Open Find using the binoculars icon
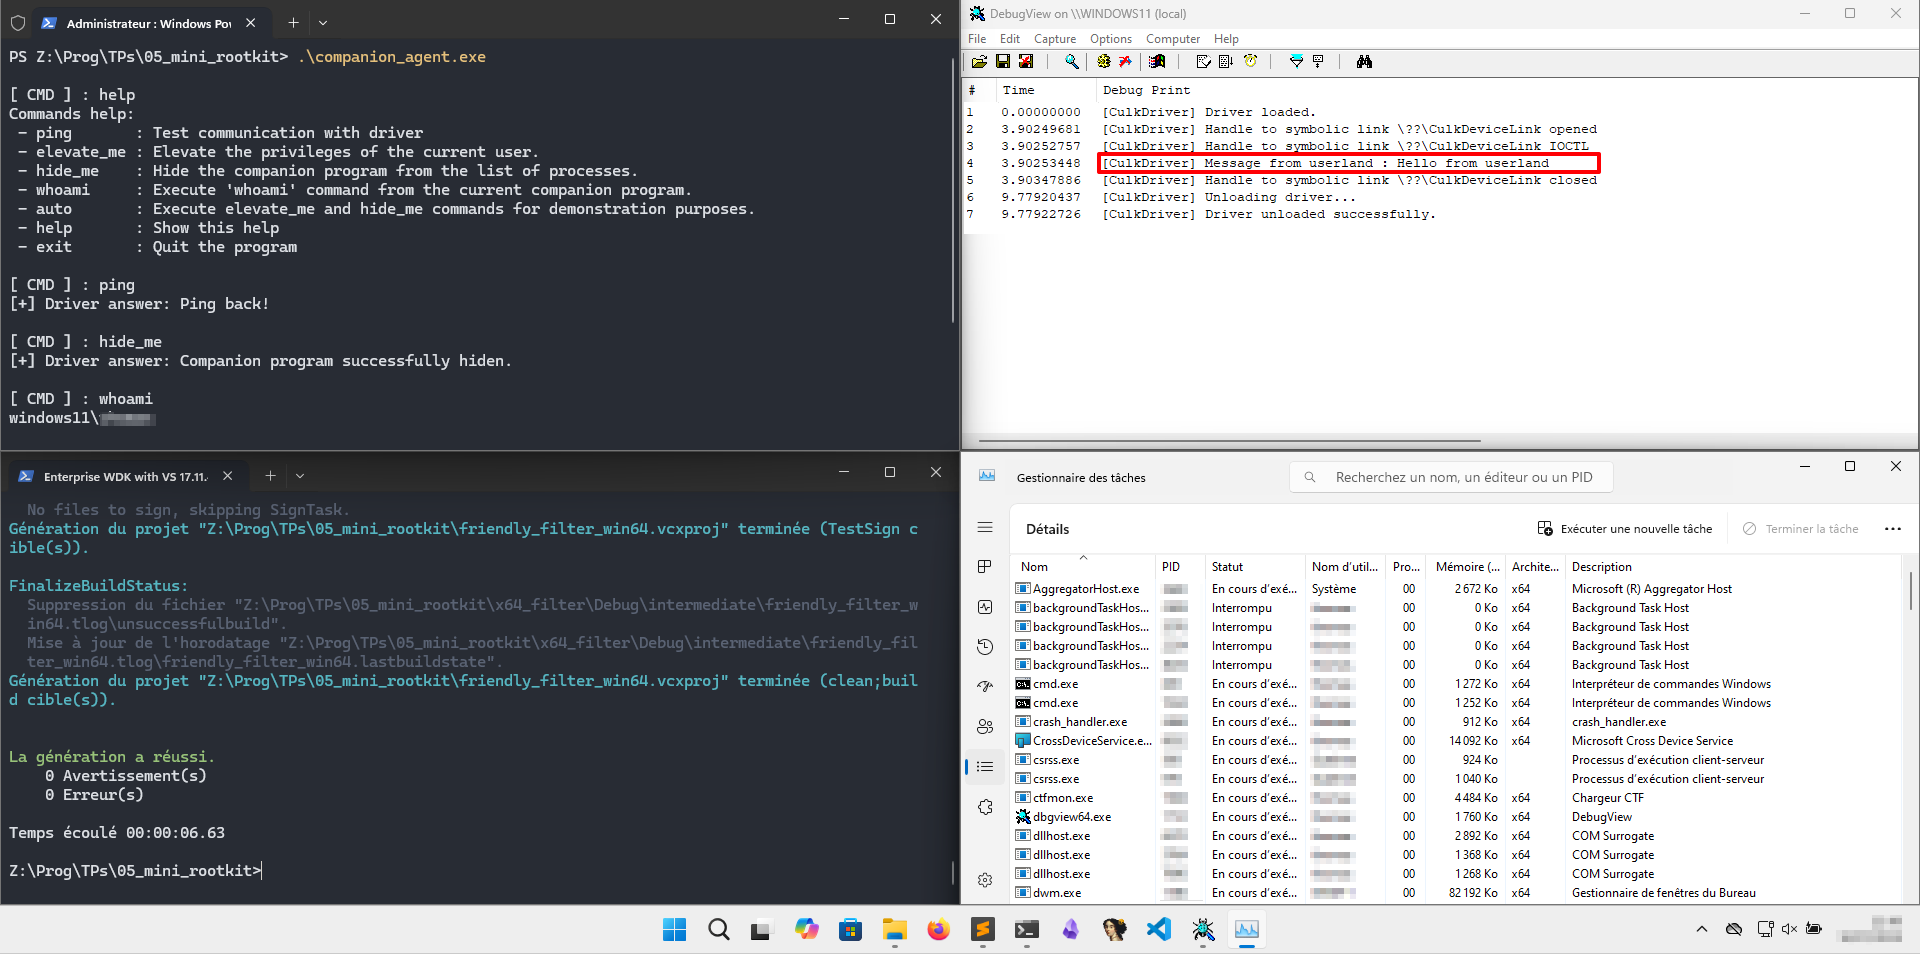 click(1365, 61)
